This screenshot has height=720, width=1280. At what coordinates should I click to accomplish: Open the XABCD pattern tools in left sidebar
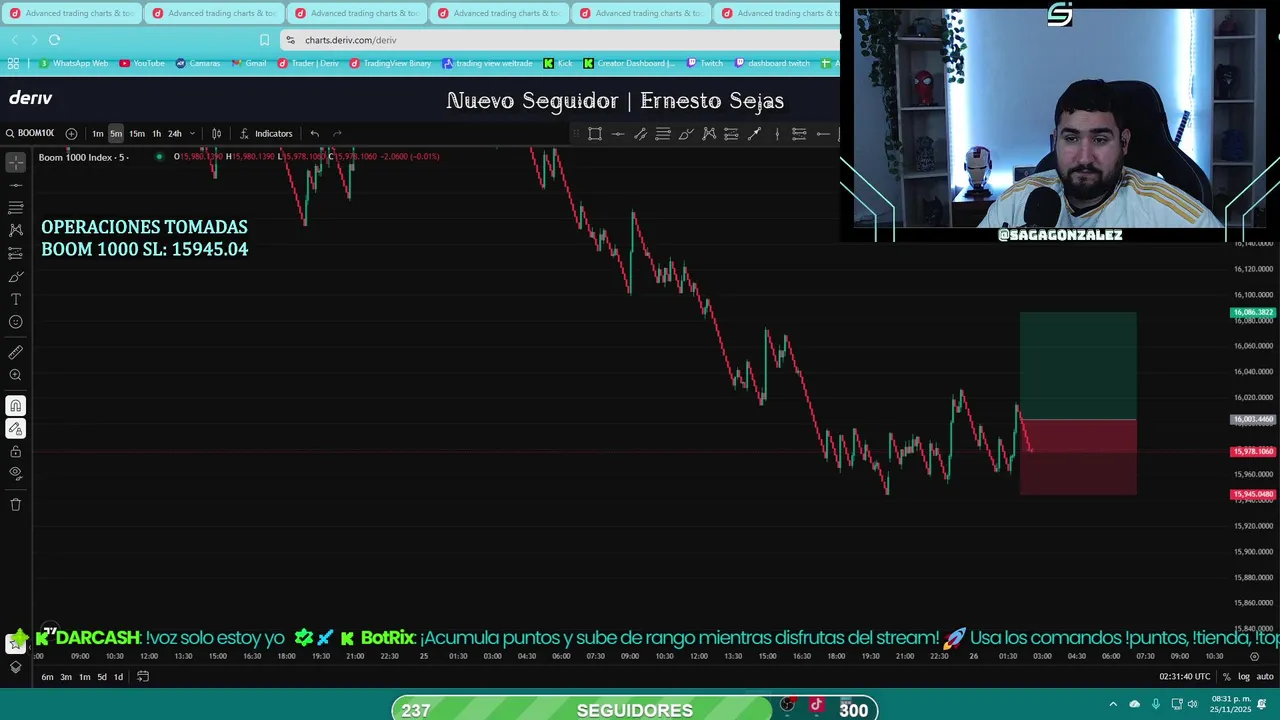(16, 230)
